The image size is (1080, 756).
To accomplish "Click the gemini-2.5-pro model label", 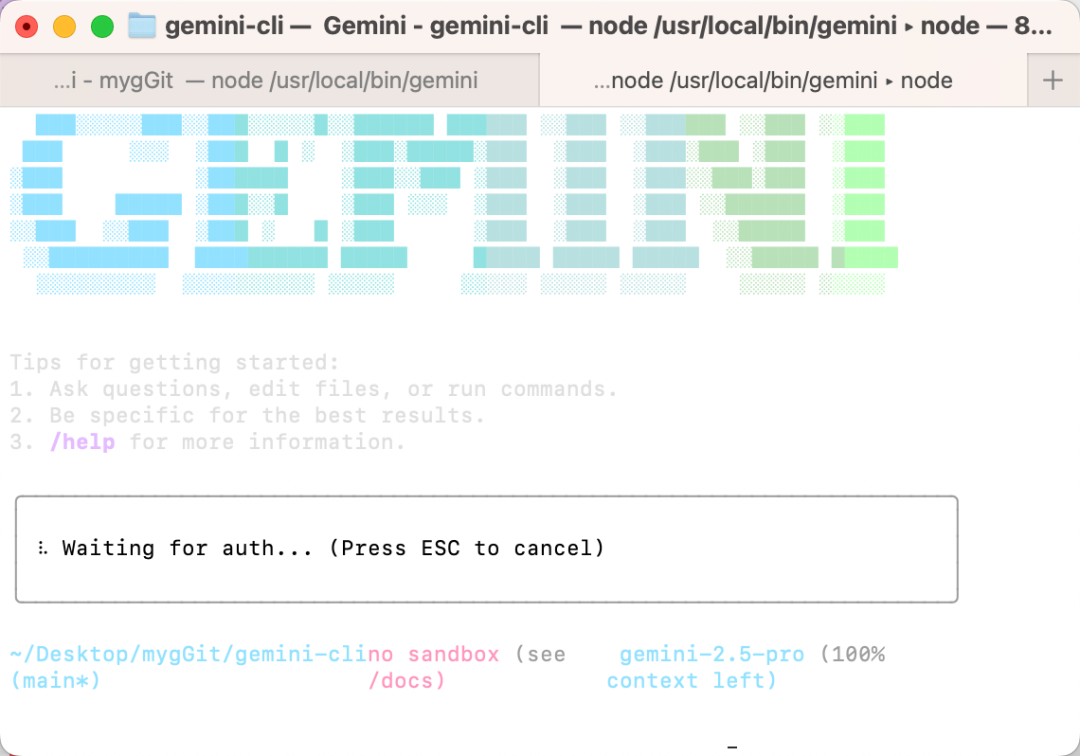I will (712, 654).
